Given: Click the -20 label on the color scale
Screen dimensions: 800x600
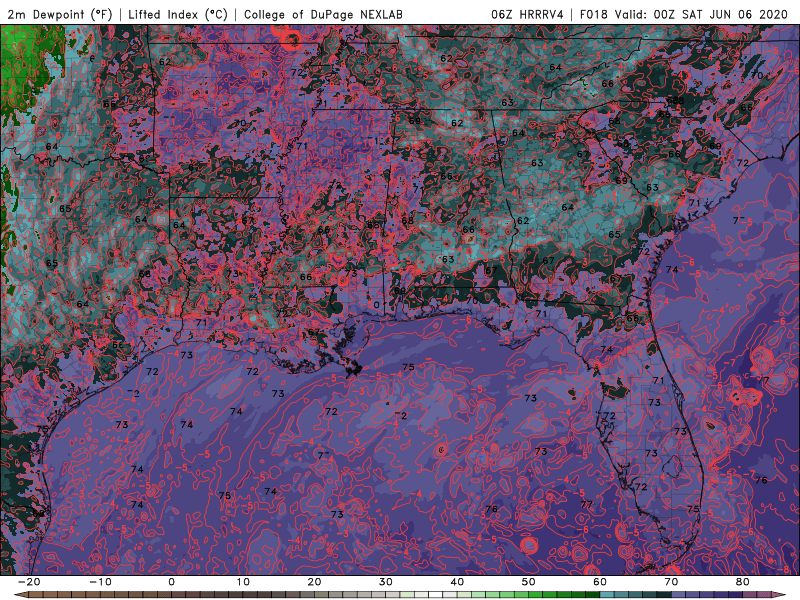Looking at the screenshot, I should pos(29,582).
